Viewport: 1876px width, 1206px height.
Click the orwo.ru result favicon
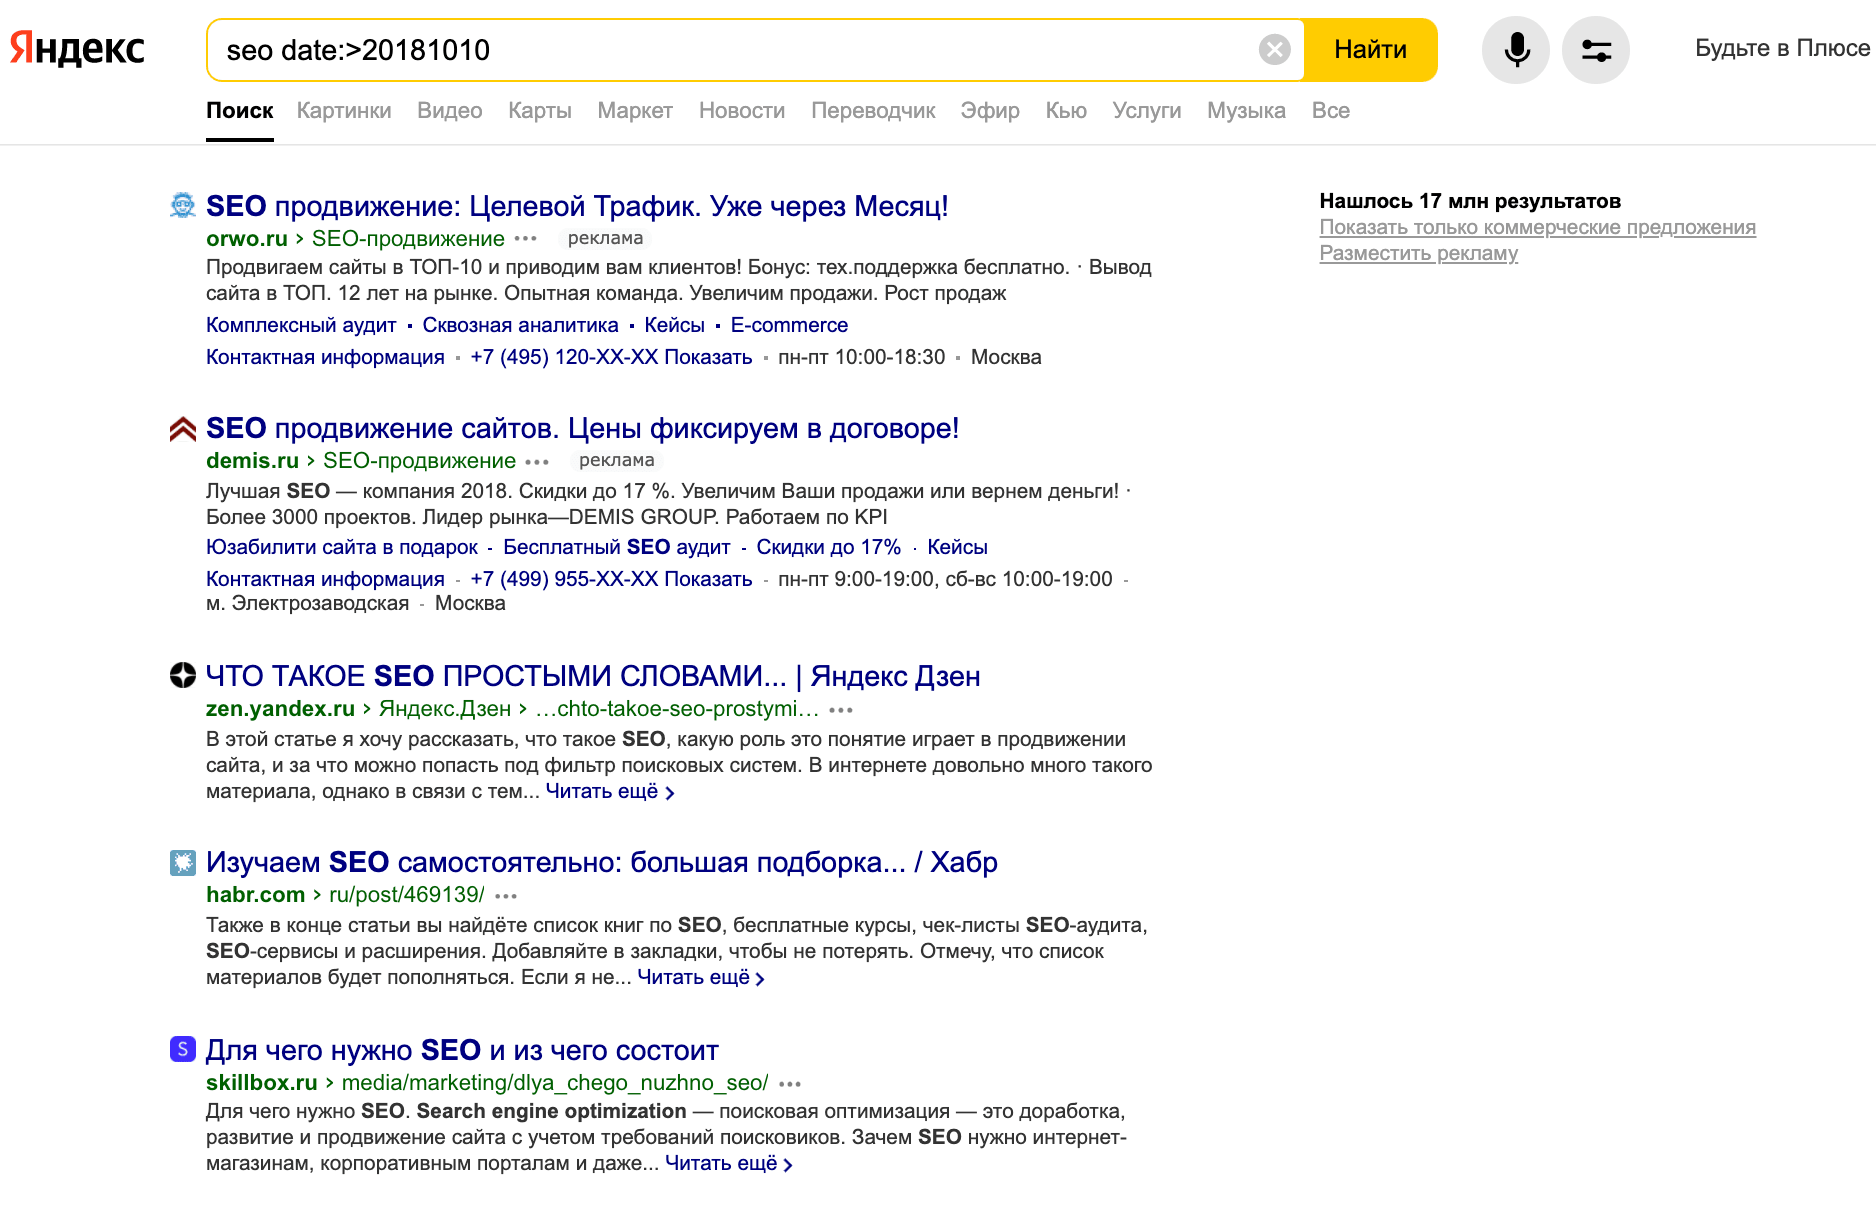pyautogui.click(x=182, y=205)
